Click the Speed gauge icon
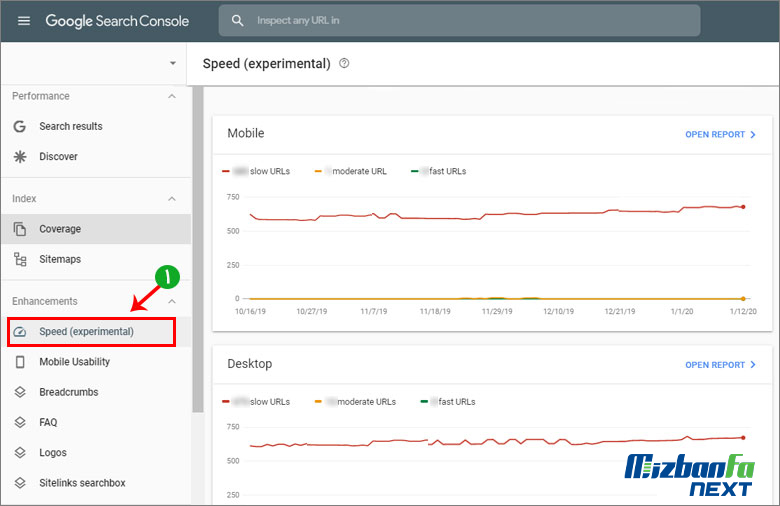The image size is (780, 506). pyautogui.click(x=20, y=332)
